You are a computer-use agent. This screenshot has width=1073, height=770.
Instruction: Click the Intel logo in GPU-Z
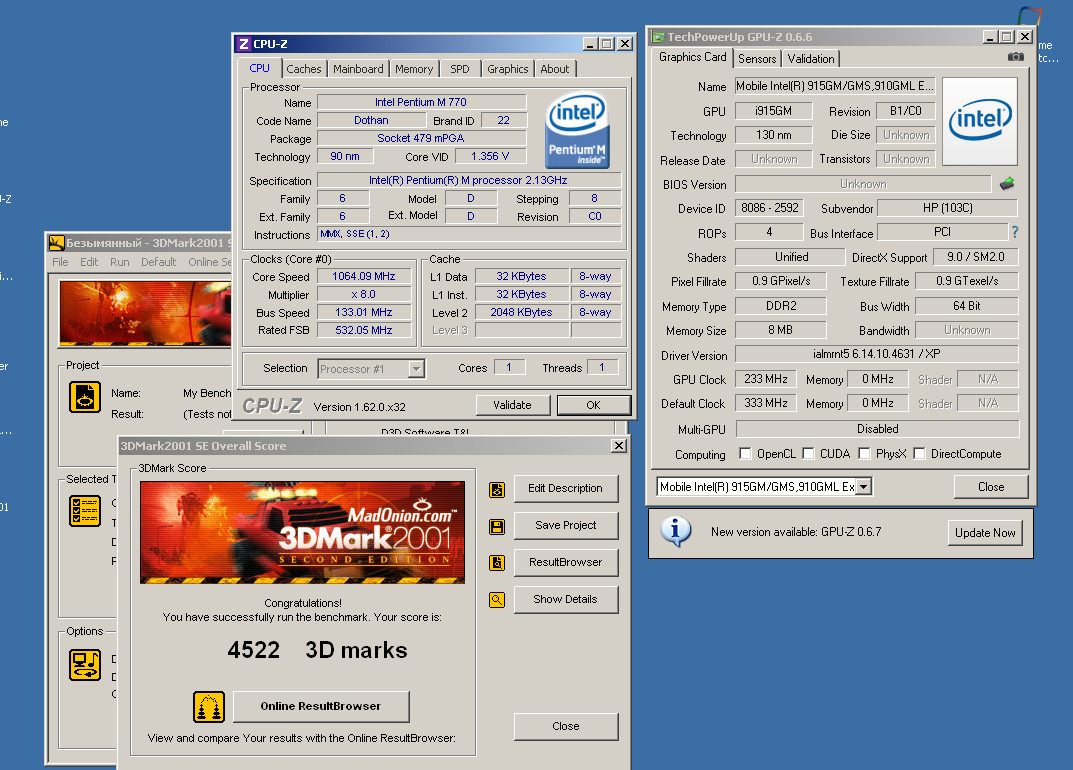click(x=980, y=121)
